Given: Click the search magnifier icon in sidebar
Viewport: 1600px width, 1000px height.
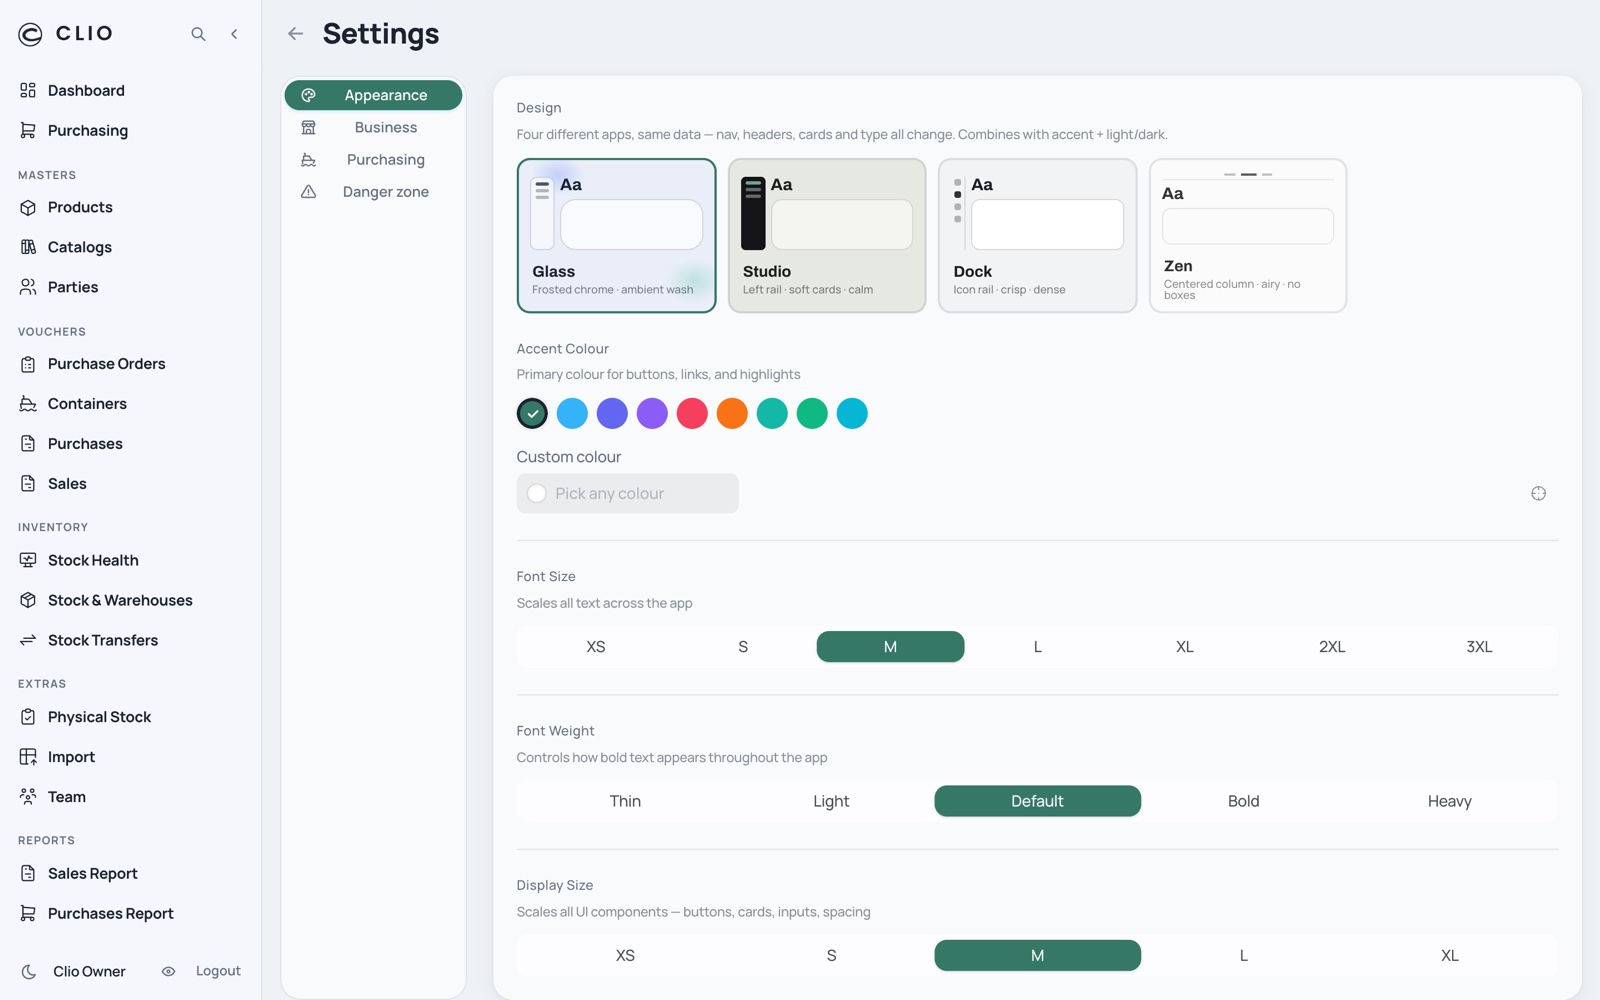Looking at the screenshot, I should point(198,34).
